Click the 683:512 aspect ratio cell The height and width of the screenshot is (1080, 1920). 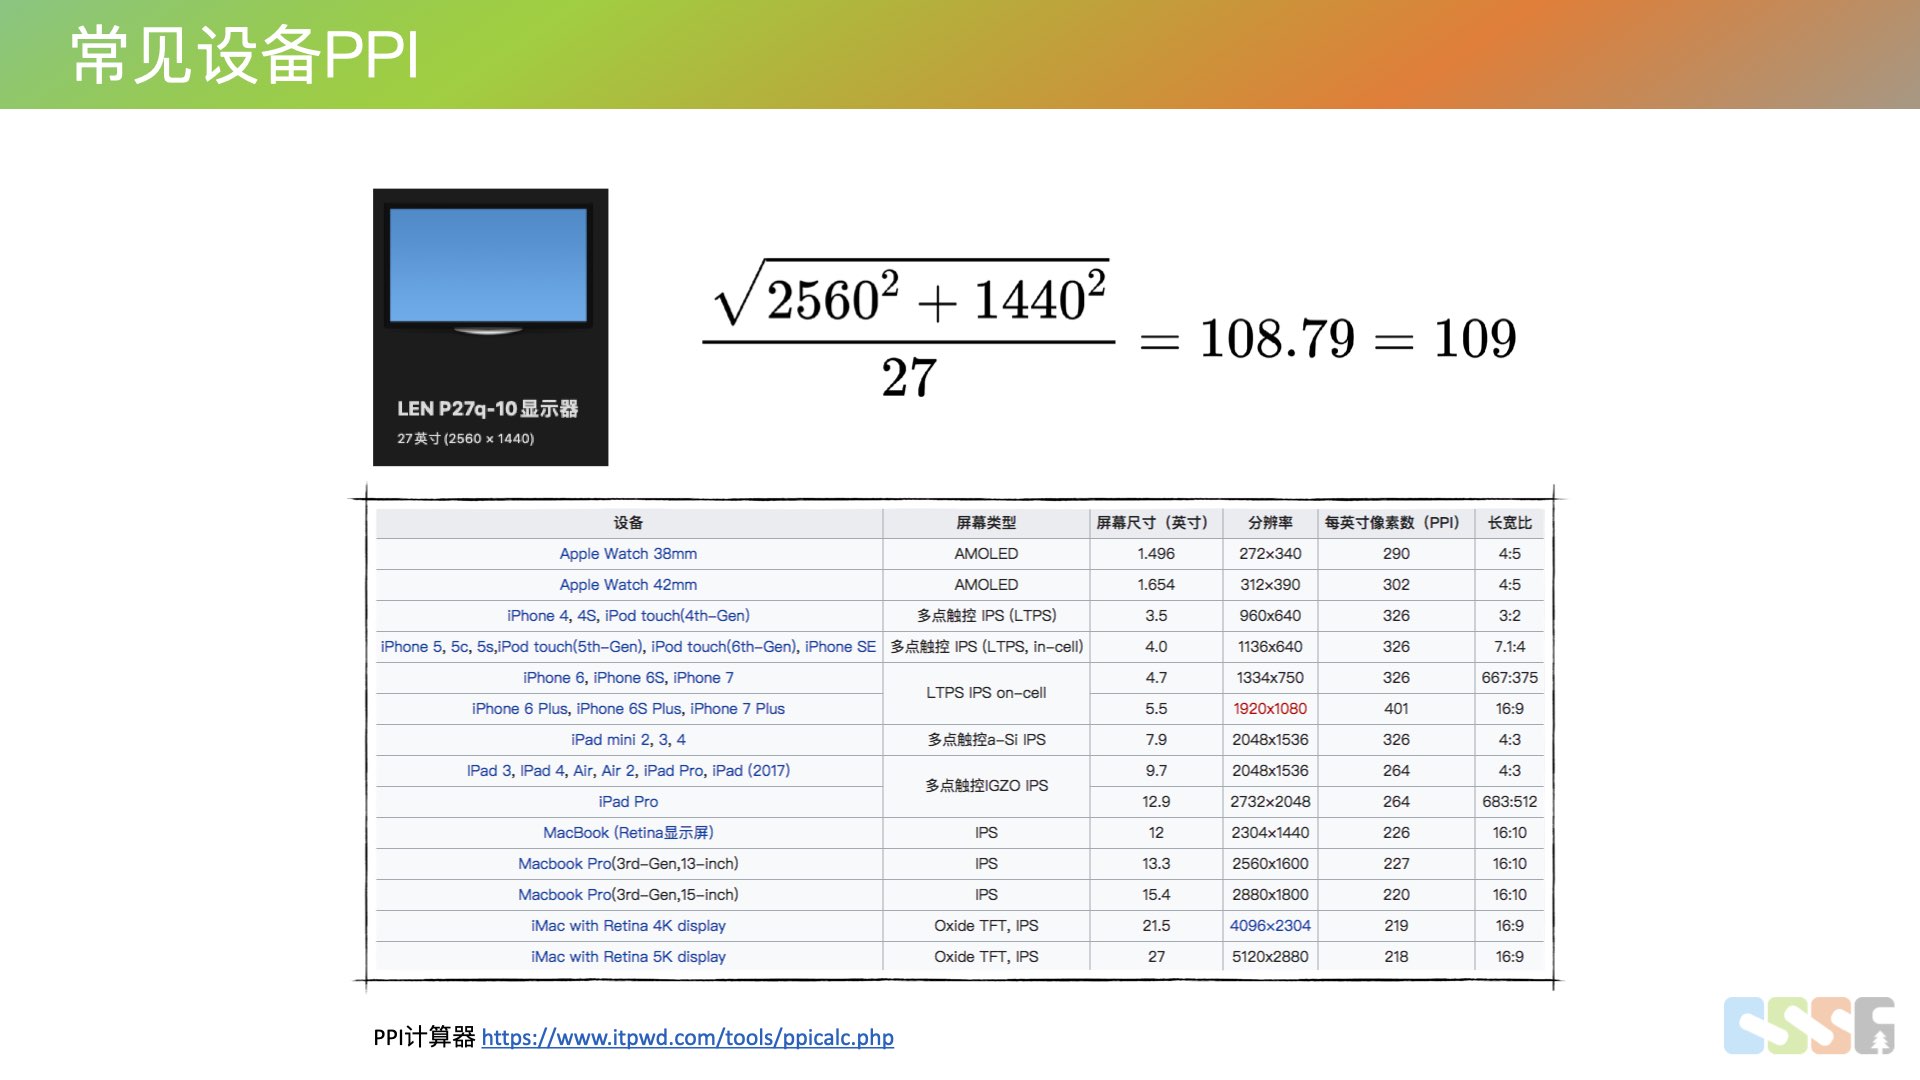click(1510, 802)
